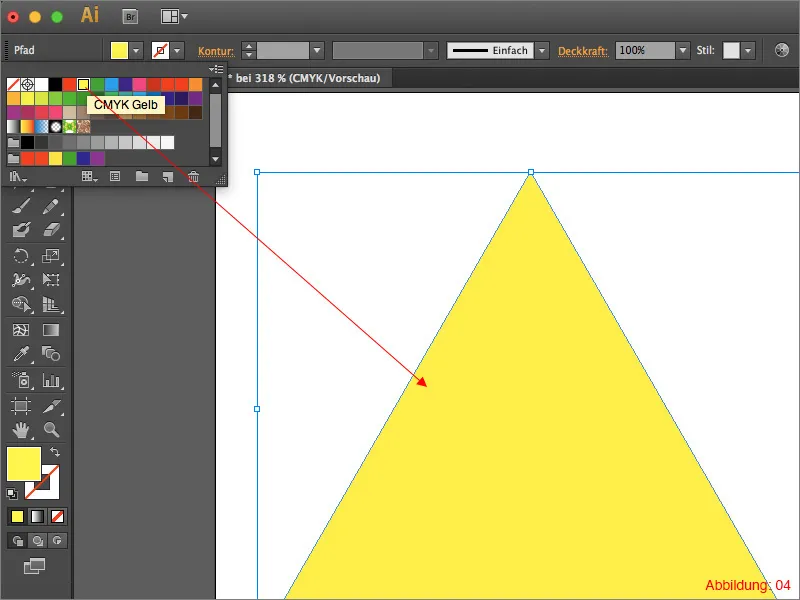
Task: Select the Eraser tool
Action: (x=51, y=230)
